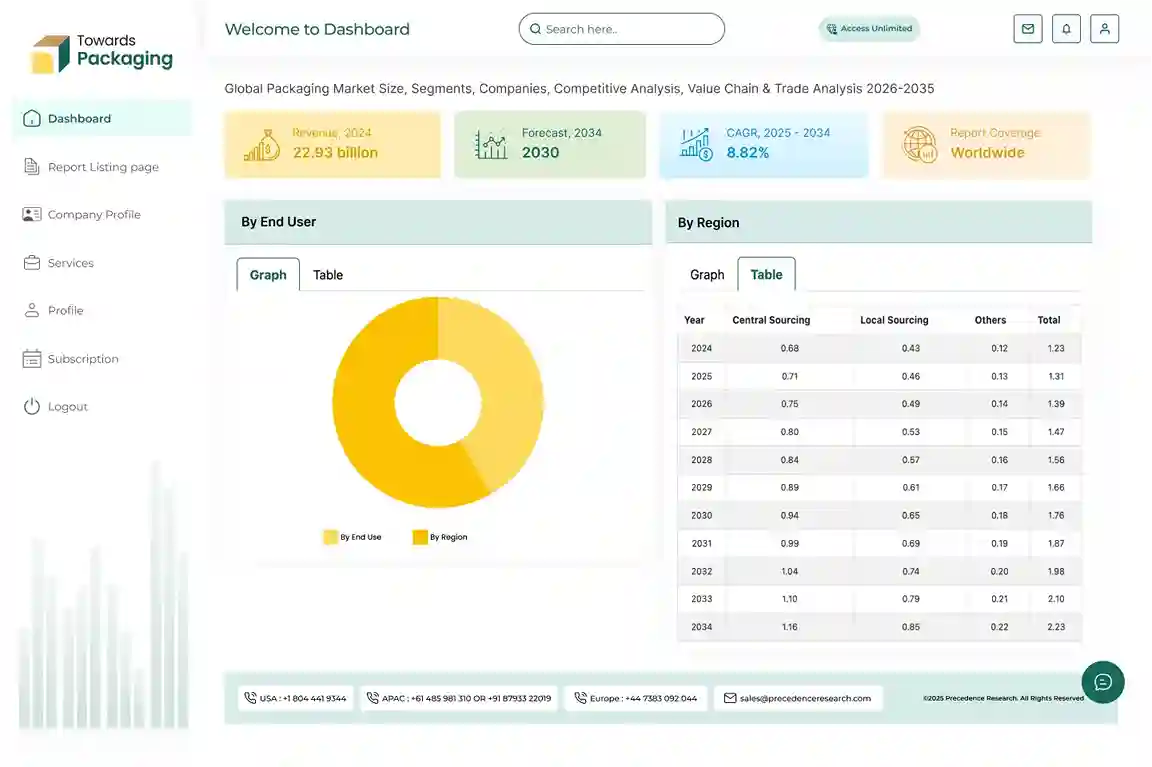Switch to Table tab under By End User
This screenshot has height=767, width=1152.
(328, 275)
